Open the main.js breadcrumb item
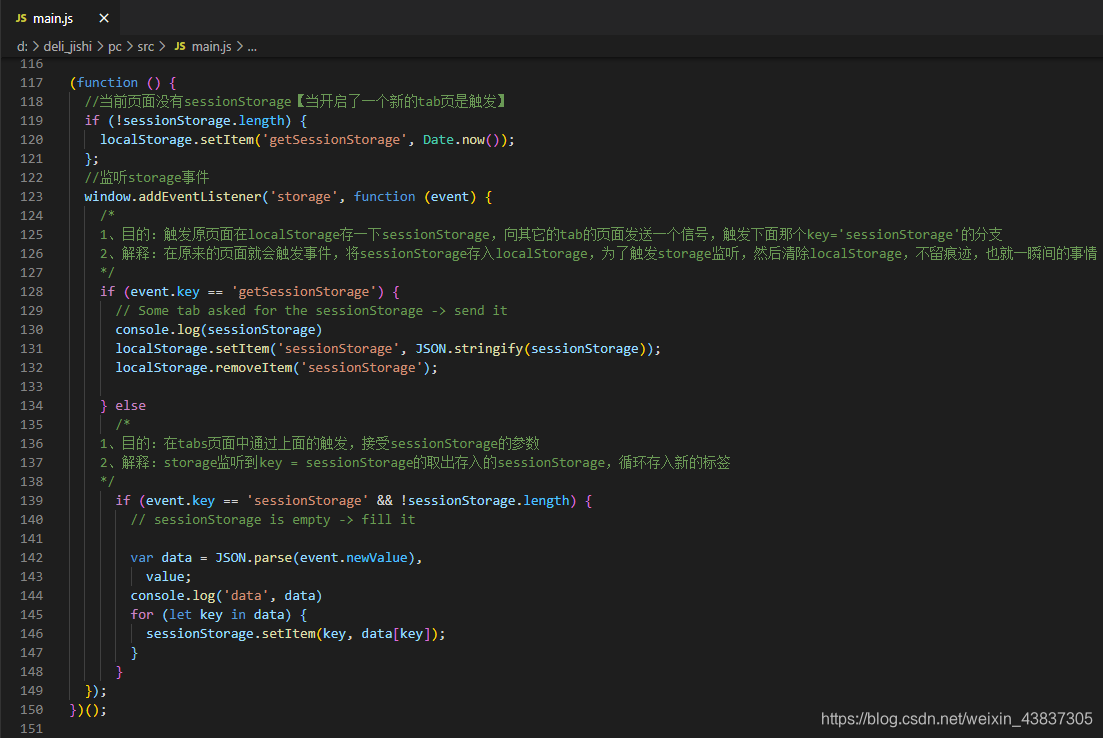The width and height of the screenshot is (1103, 738). tap(211, 46)
